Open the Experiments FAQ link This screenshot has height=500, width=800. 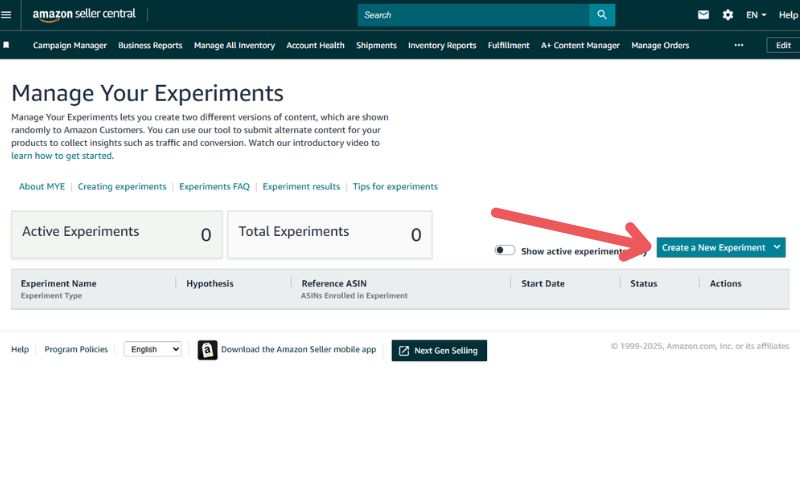point(214,186)
